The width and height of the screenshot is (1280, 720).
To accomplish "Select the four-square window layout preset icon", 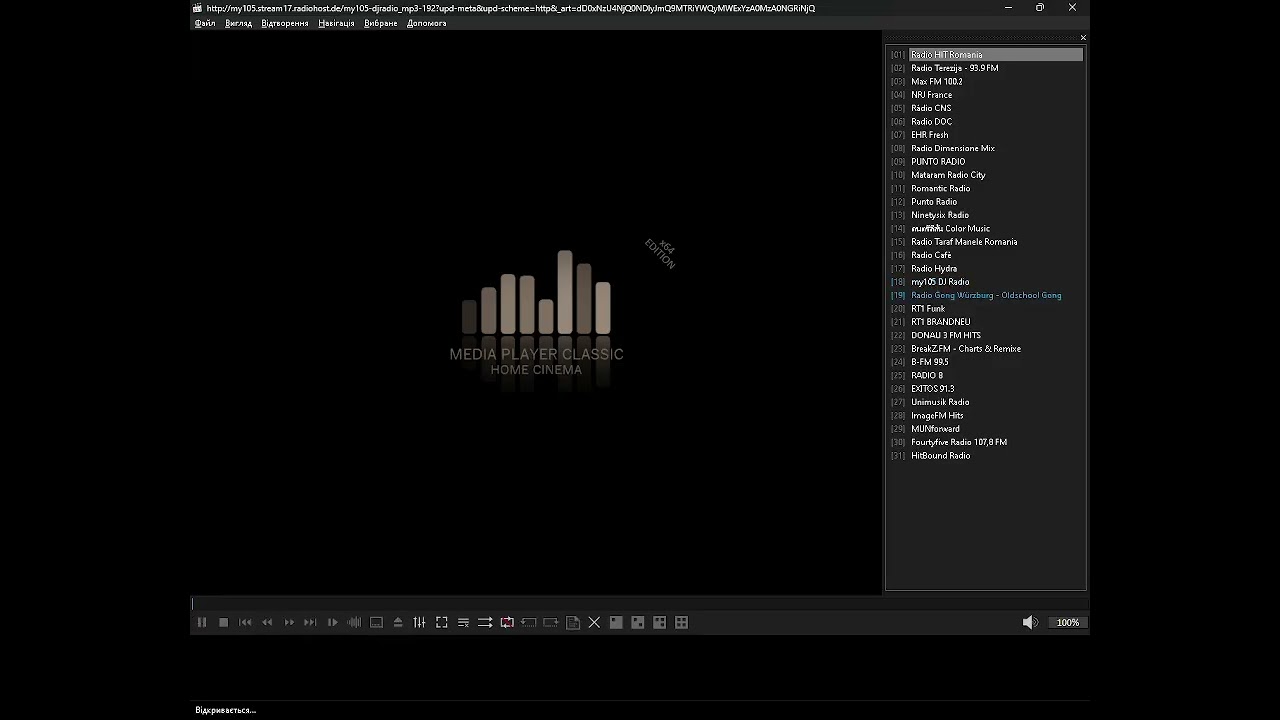I will [x=682, y=622].
